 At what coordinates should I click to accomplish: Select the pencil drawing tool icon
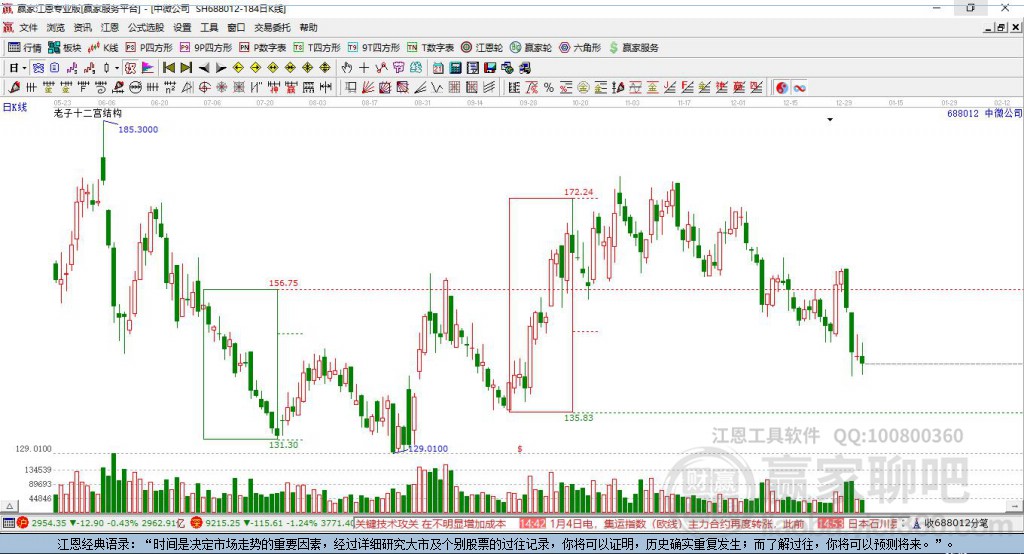click(x=14, y=88)
